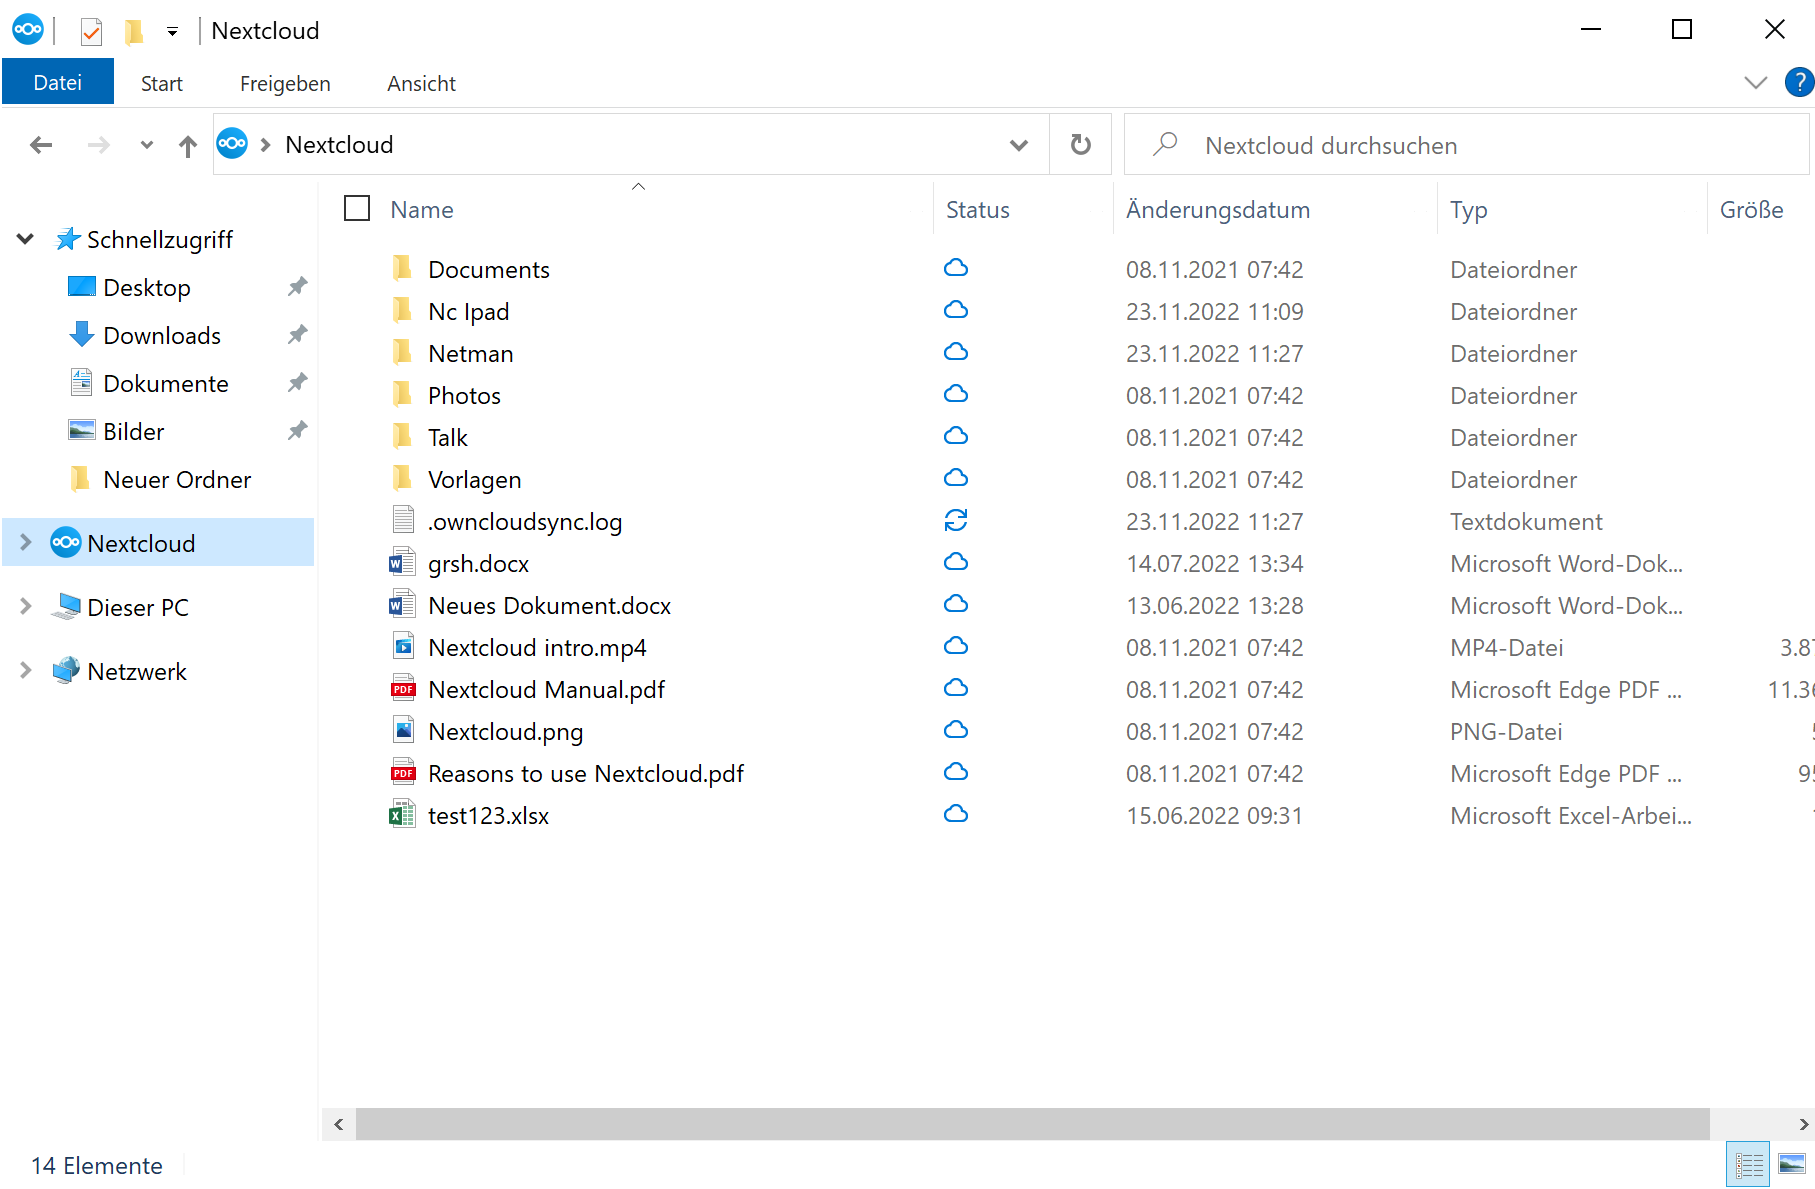This screenshot has width=1815, height=1189.
Task: Select the file Reasons to use Nextcloud.pdf
Action: point(585,774)
